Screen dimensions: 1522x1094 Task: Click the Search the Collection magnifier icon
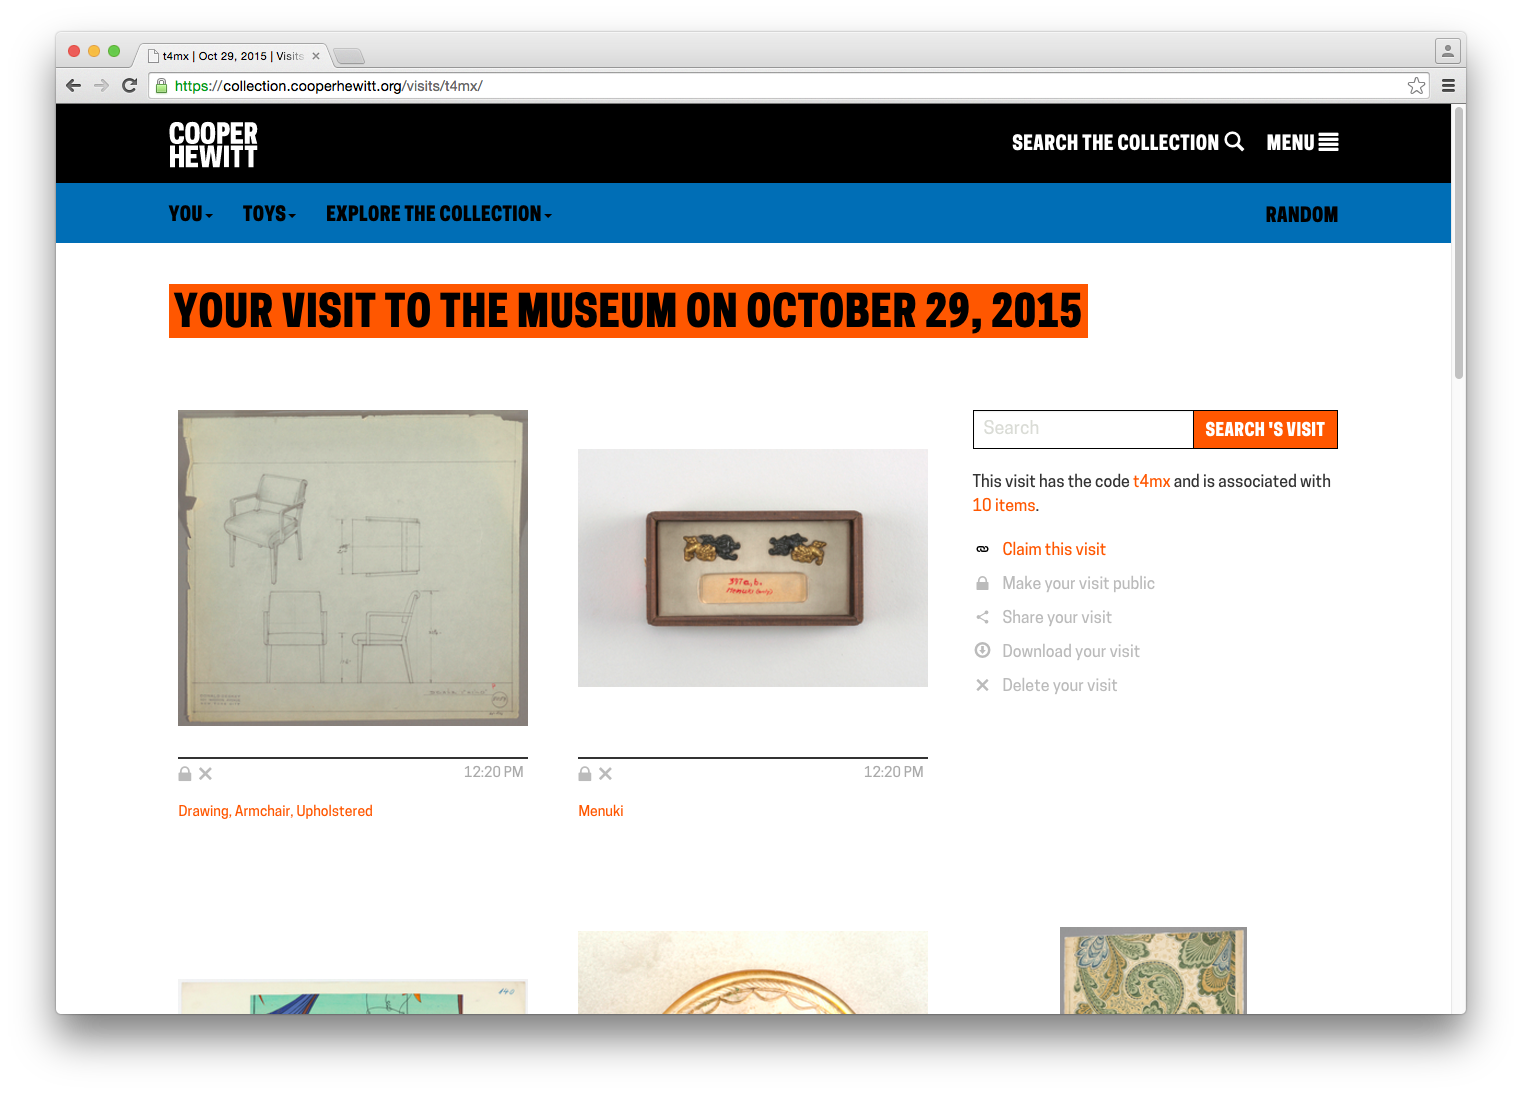click(x=1234, y=142)
